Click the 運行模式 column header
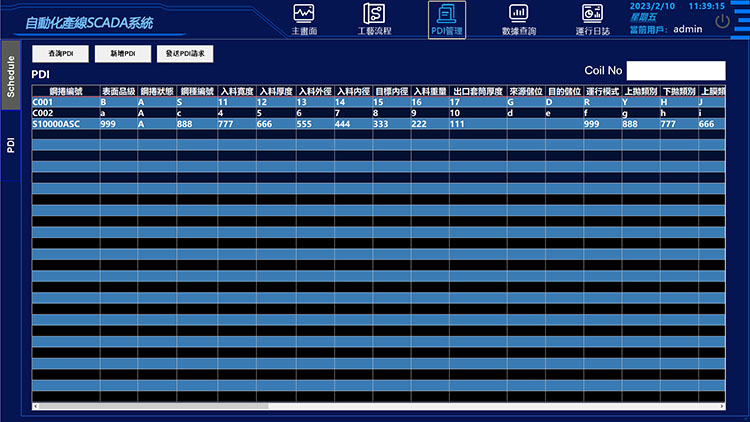 (x=603, y=91)
